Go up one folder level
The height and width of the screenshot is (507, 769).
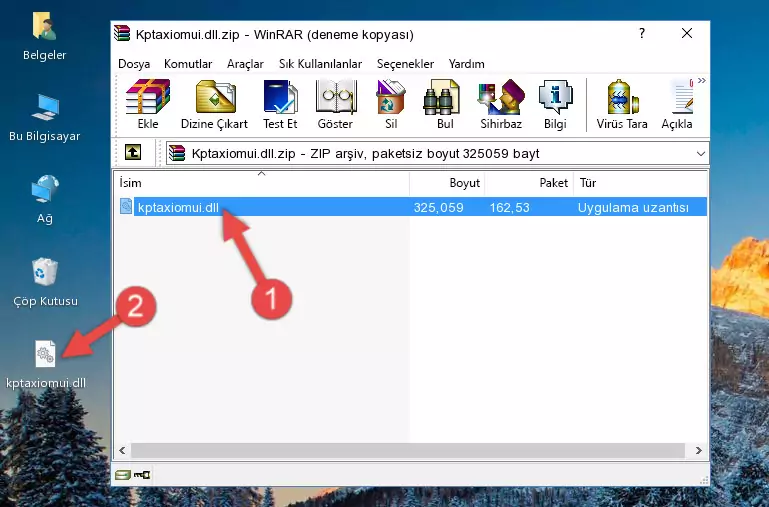(133, 152)
